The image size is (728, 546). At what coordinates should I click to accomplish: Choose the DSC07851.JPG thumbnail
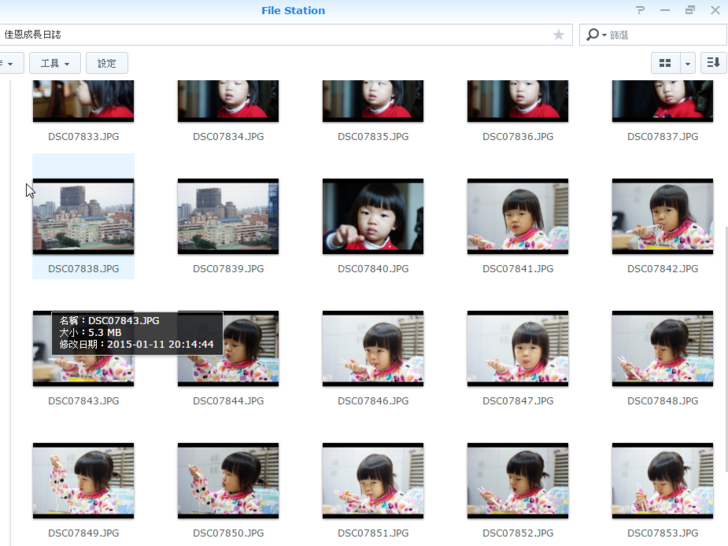tap(373, 480)
